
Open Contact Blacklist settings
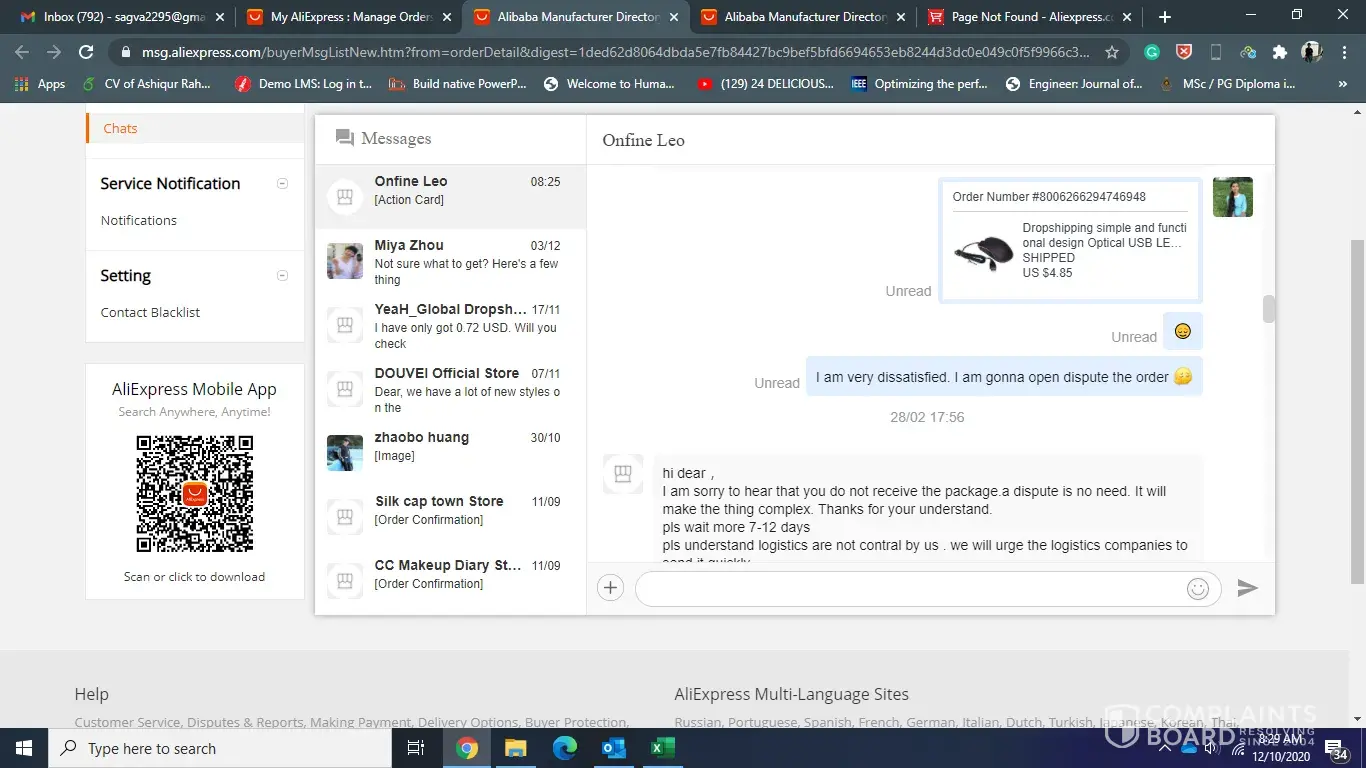[150, 312]
